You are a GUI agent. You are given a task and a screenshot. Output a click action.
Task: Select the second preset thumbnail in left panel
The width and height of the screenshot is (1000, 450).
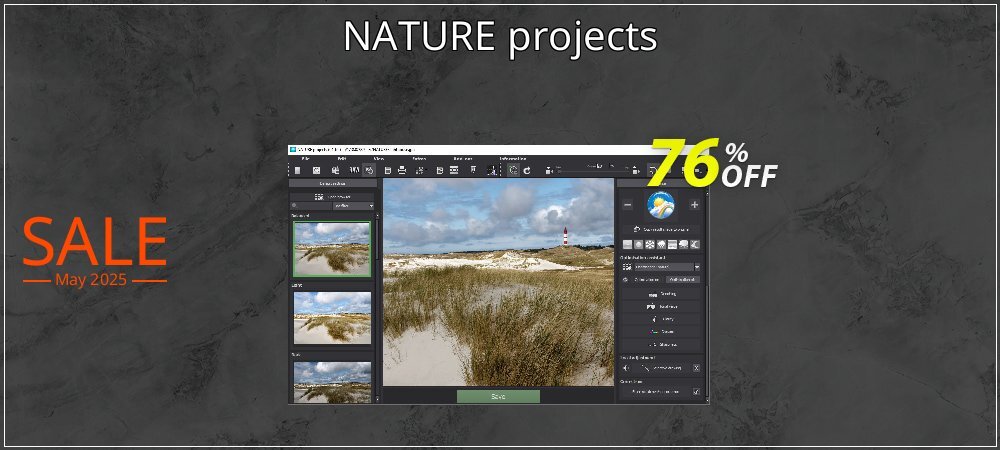pyautogui.click(x=332, y=317)
